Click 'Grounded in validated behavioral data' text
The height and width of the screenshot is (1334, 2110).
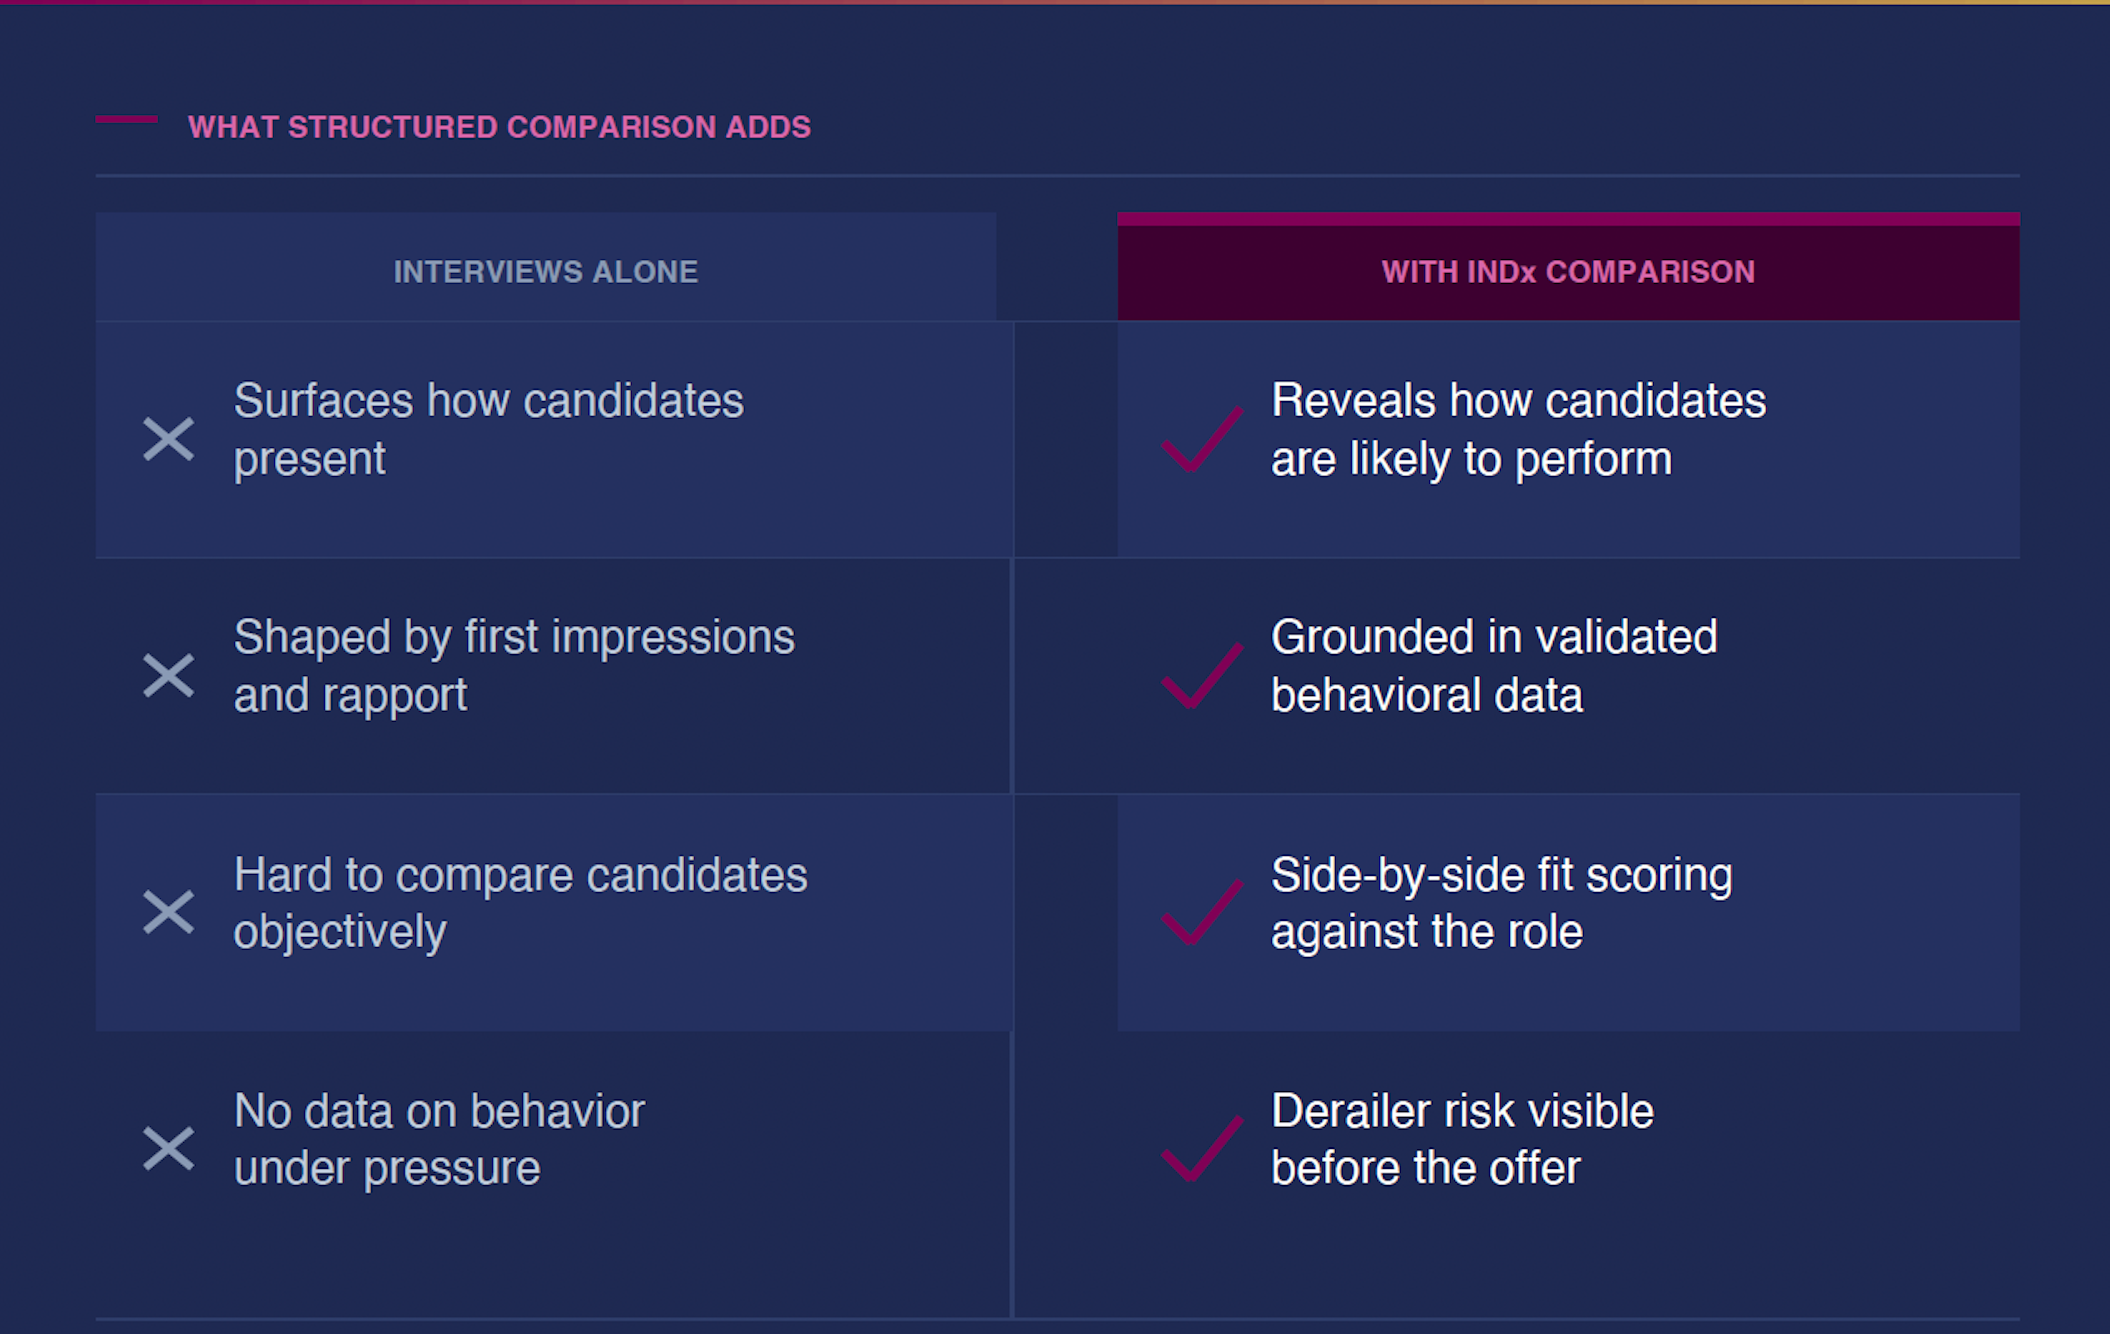[1493, 665]
